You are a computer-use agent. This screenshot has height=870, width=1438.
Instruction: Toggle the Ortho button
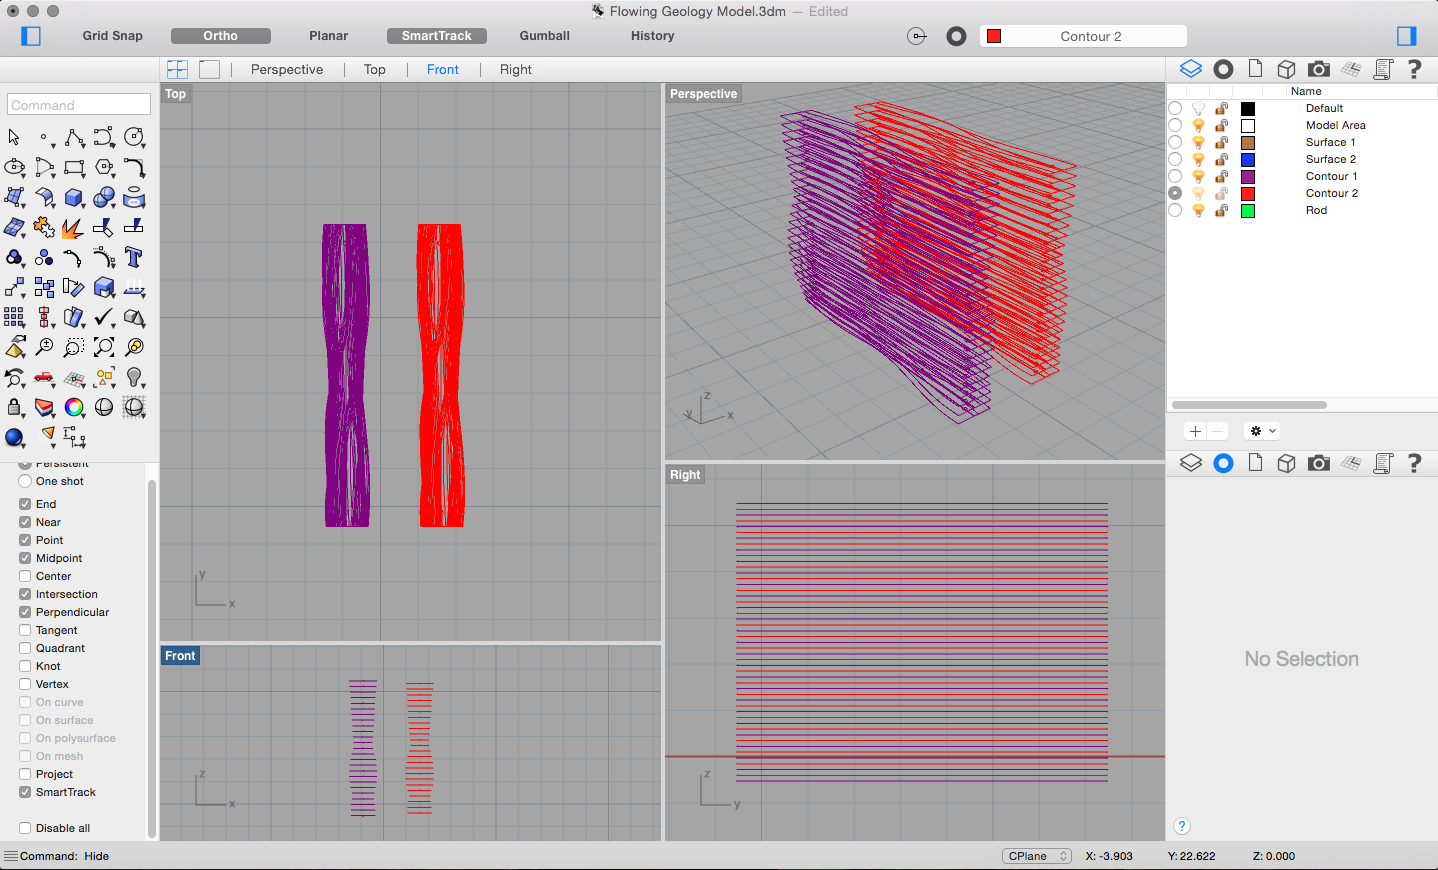click(221, 35)
